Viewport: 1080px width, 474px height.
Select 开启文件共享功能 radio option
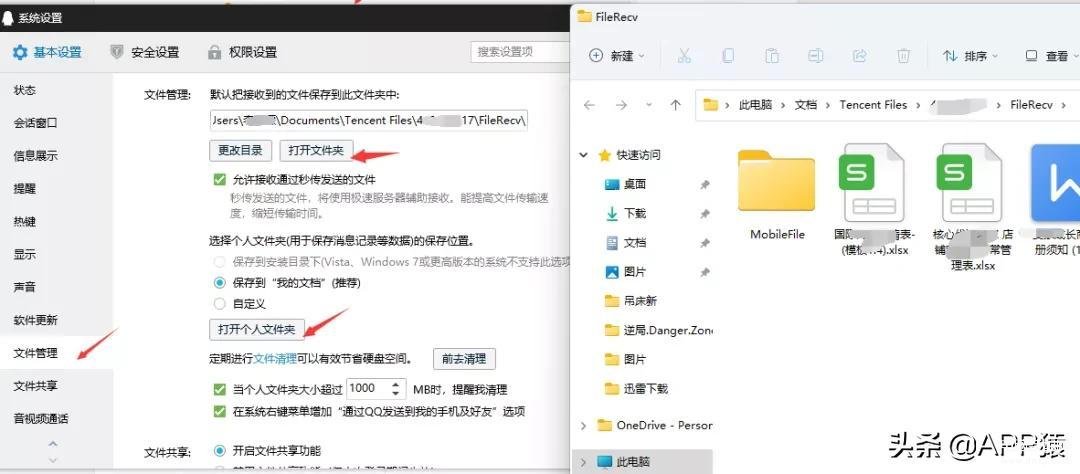(x=220, y=451)
